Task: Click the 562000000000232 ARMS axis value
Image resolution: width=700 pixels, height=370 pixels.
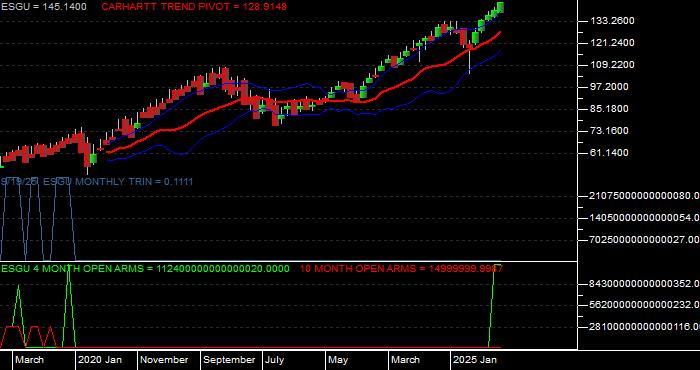Action: 645,306
